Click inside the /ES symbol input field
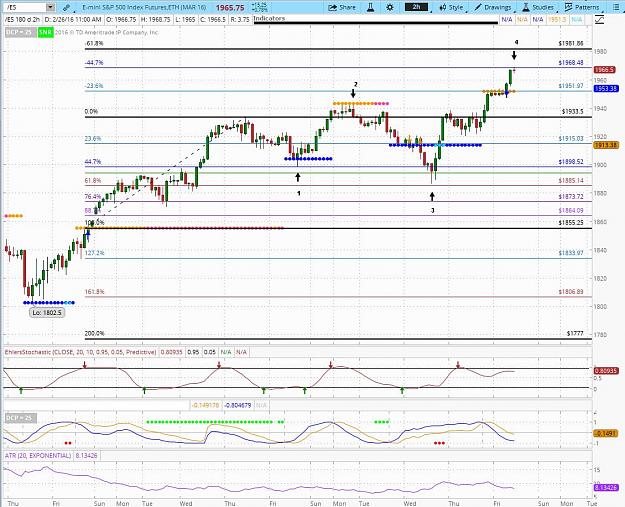 tap(24, 7)
